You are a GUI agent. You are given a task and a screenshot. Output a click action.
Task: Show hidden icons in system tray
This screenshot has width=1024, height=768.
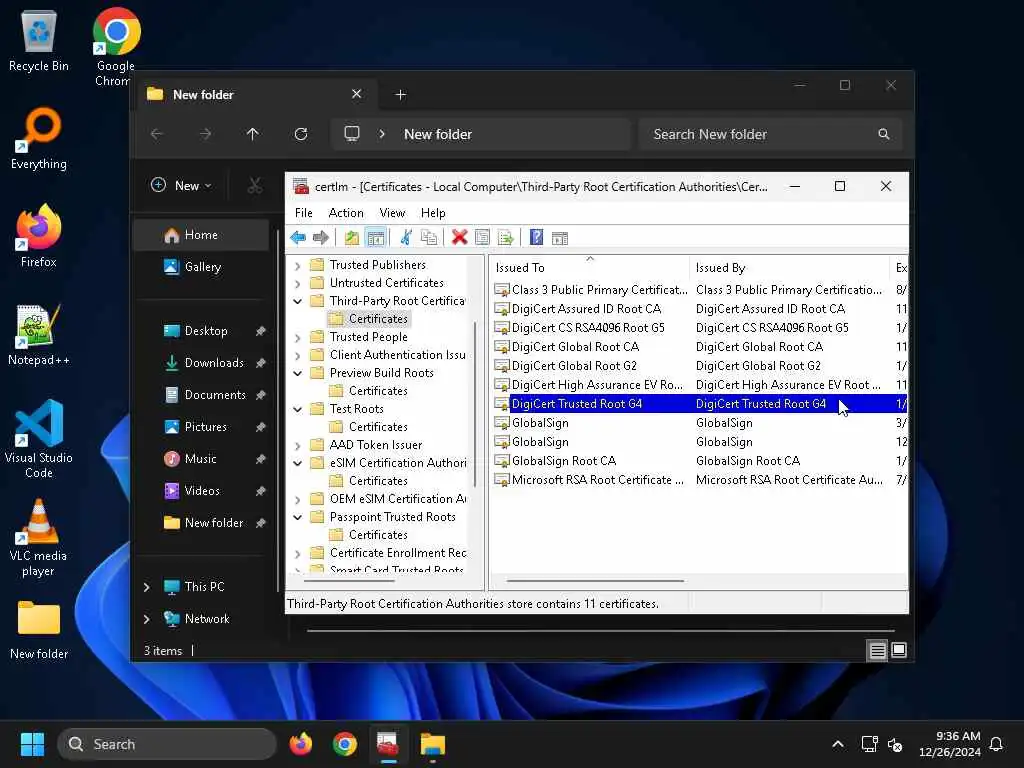(838, 744)
